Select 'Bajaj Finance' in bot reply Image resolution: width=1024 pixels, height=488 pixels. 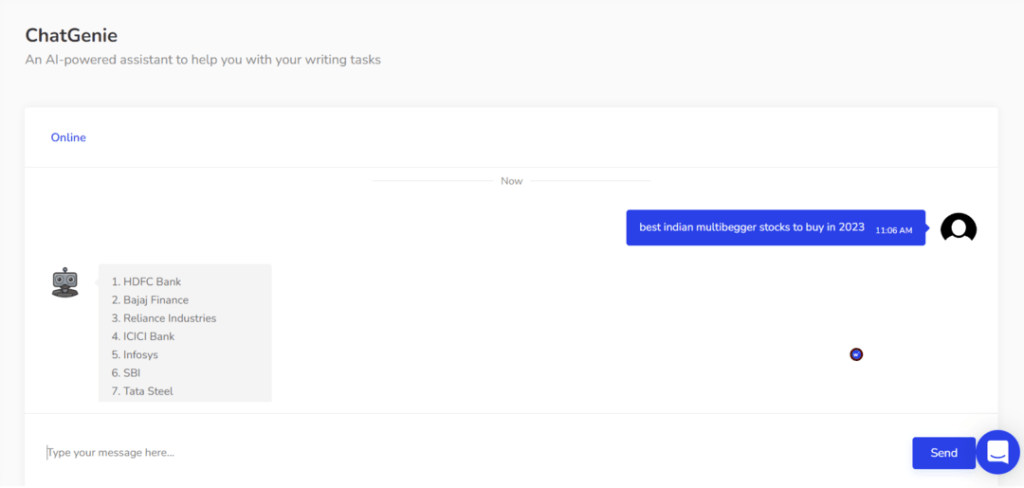[155, 300]
